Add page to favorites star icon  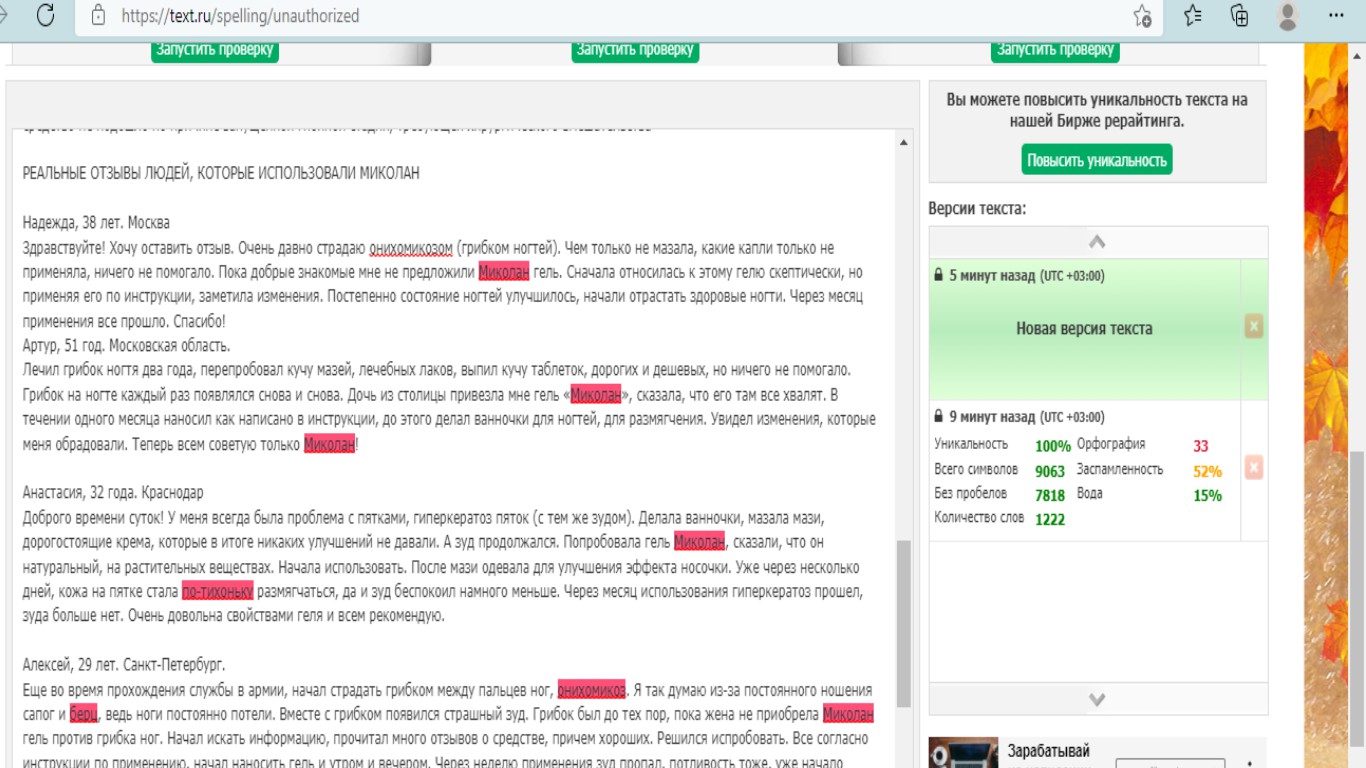click(x=1142, y=16)
